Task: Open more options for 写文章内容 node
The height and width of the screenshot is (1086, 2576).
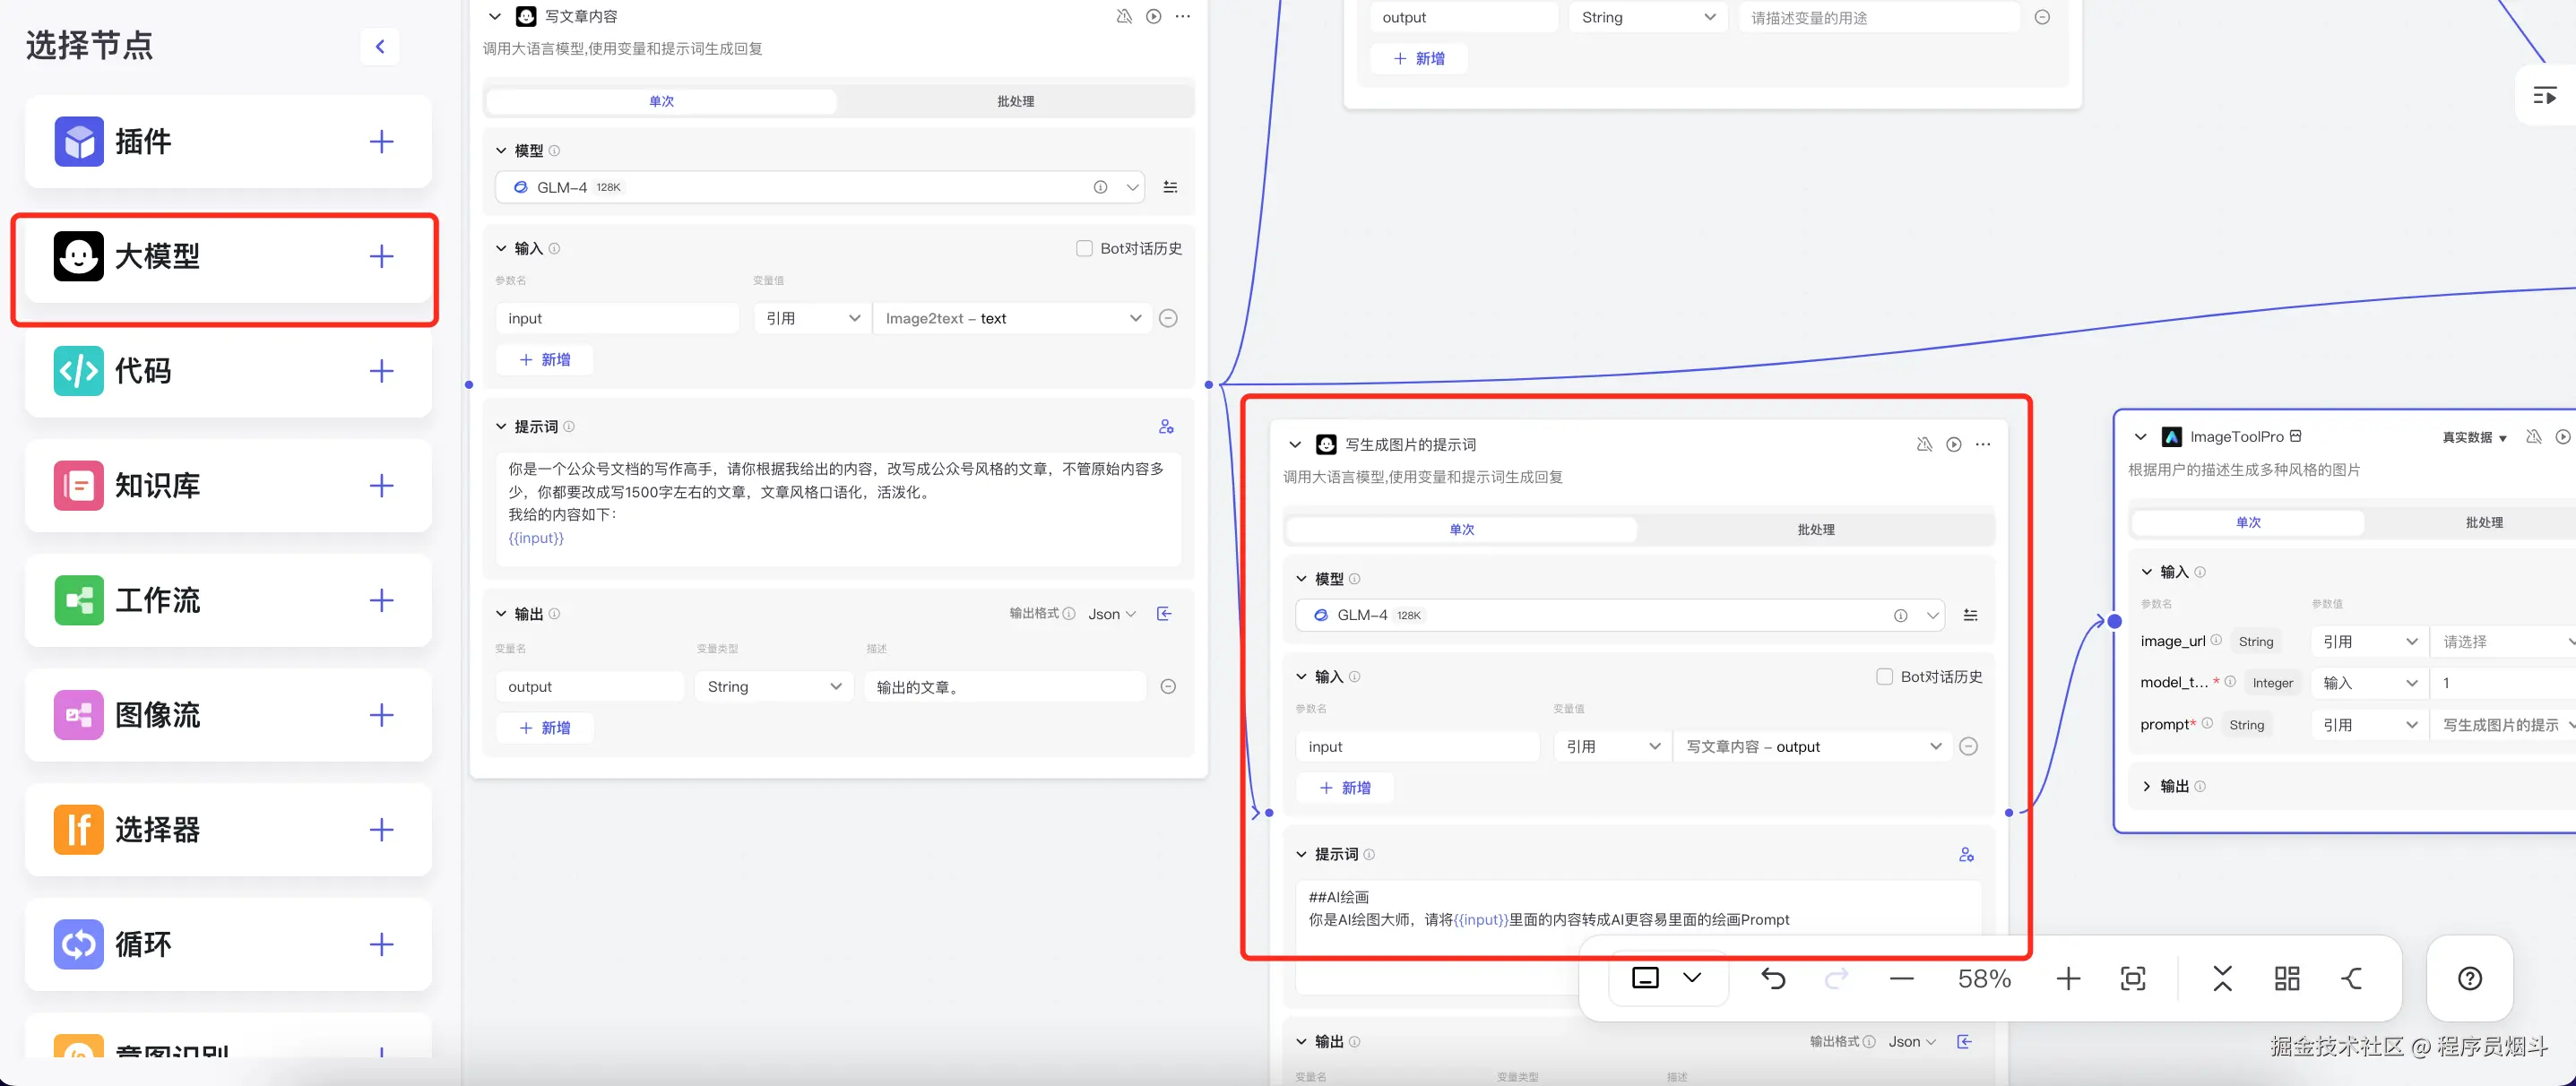Action: pos(1183,16)
